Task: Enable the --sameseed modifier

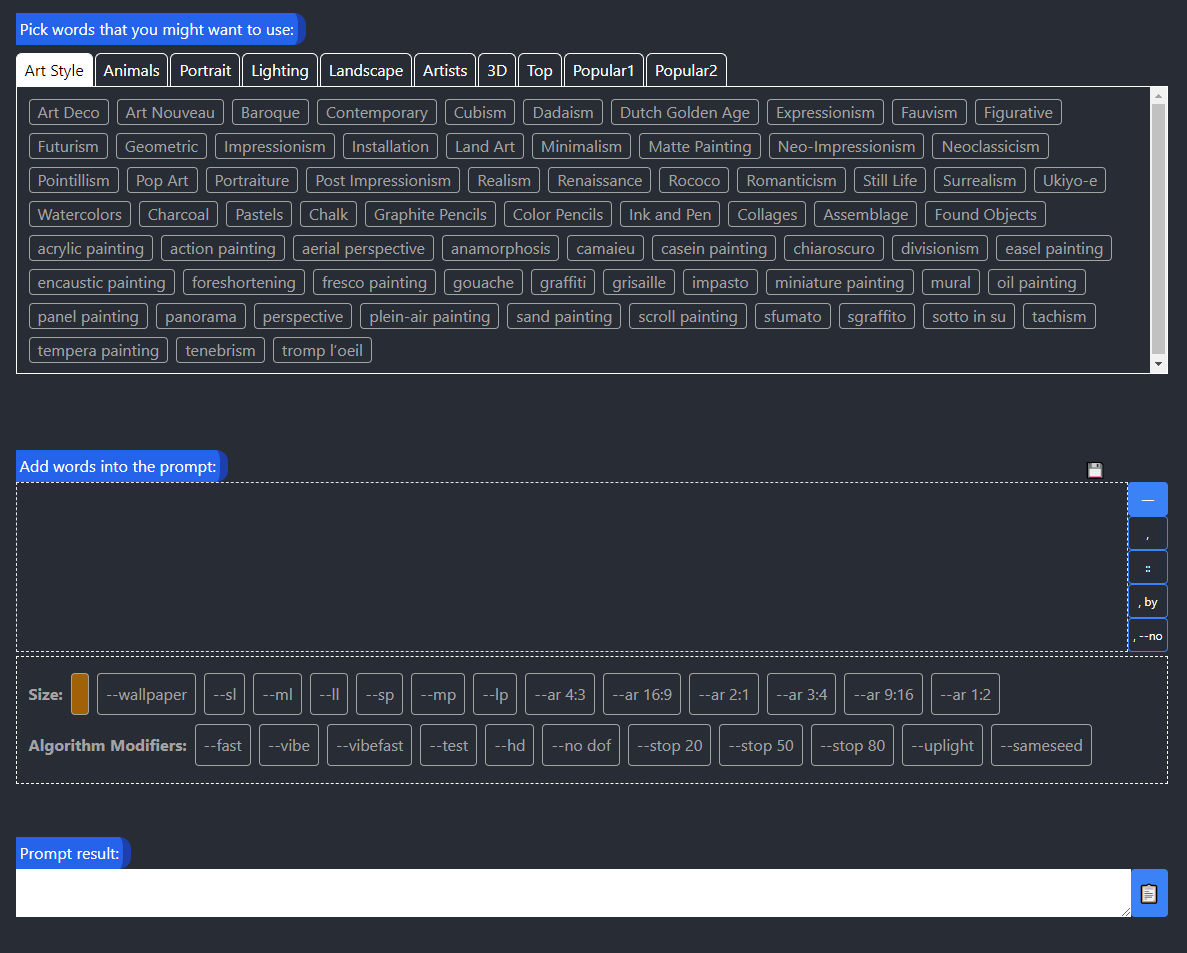Action: point(1041,745)
